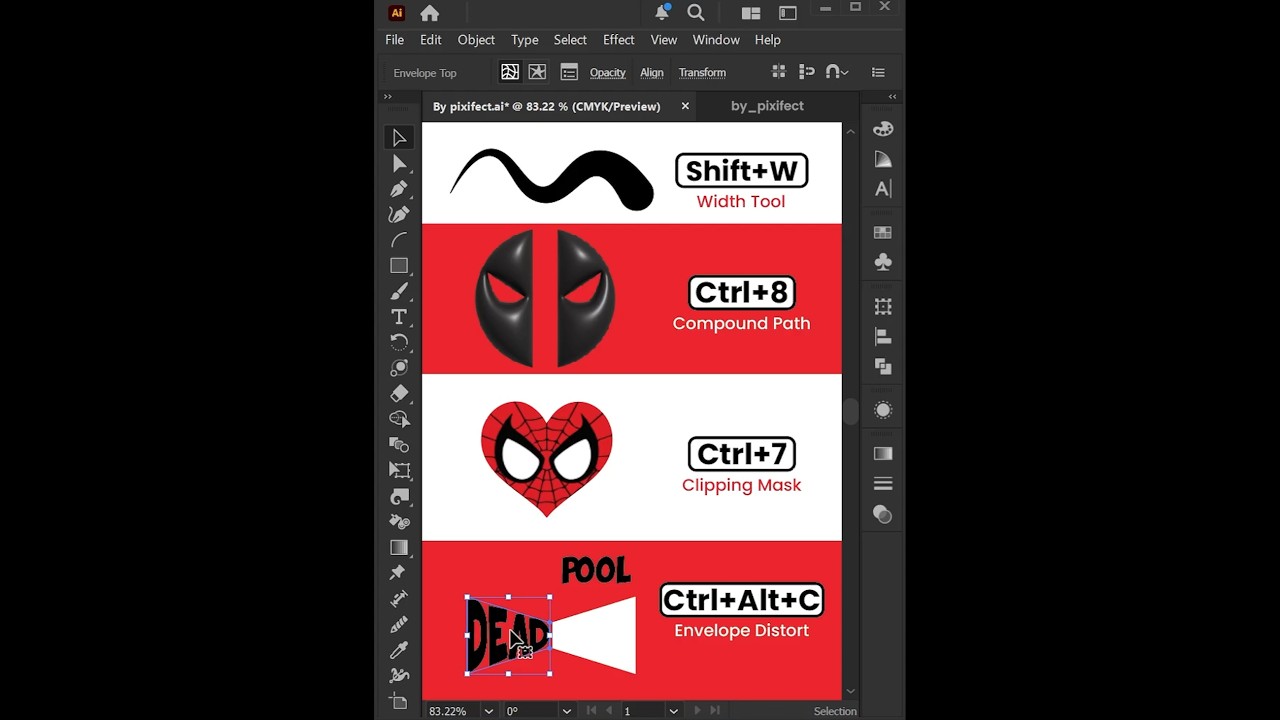
Task: Select the Curvature tool
Action: coord(399,214)
